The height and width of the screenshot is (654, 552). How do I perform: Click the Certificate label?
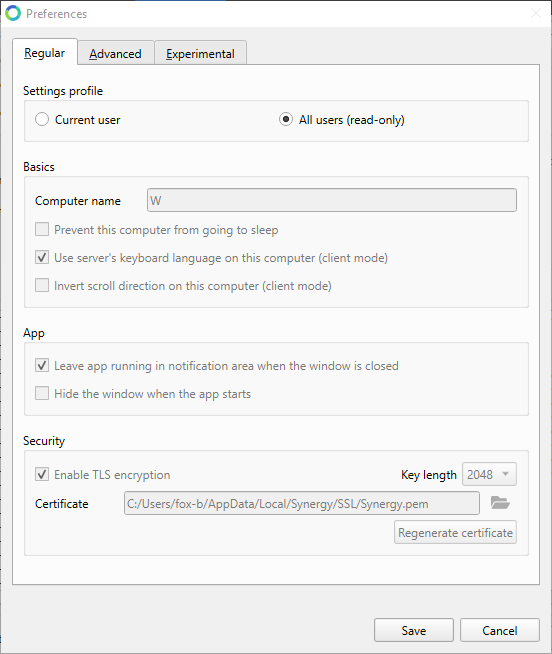coord(62,503)
